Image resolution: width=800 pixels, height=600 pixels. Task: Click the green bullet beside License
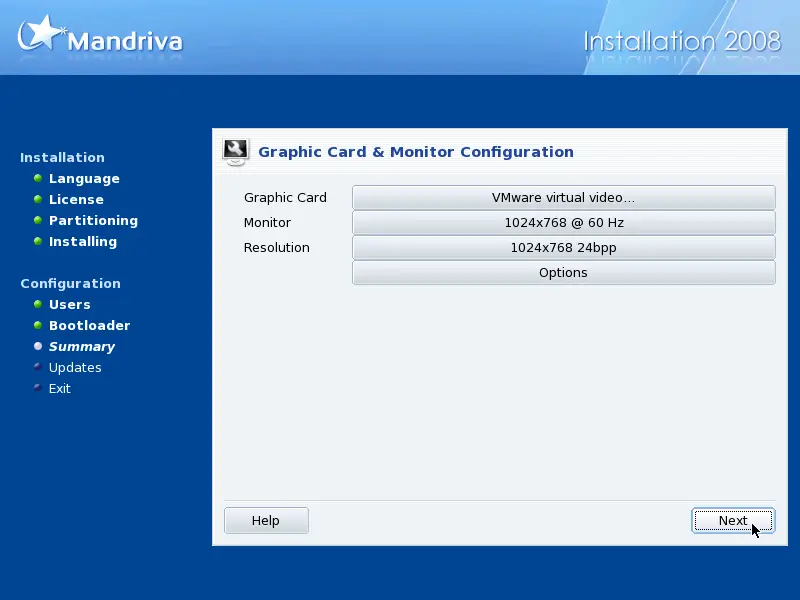tap(38, 199)
